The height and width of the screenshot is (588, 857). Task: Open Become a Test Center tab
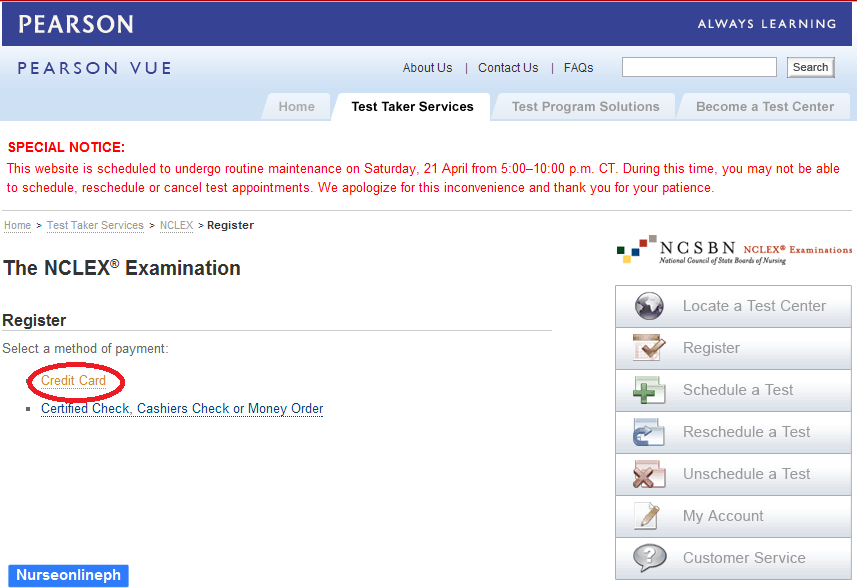click(765, 107)
